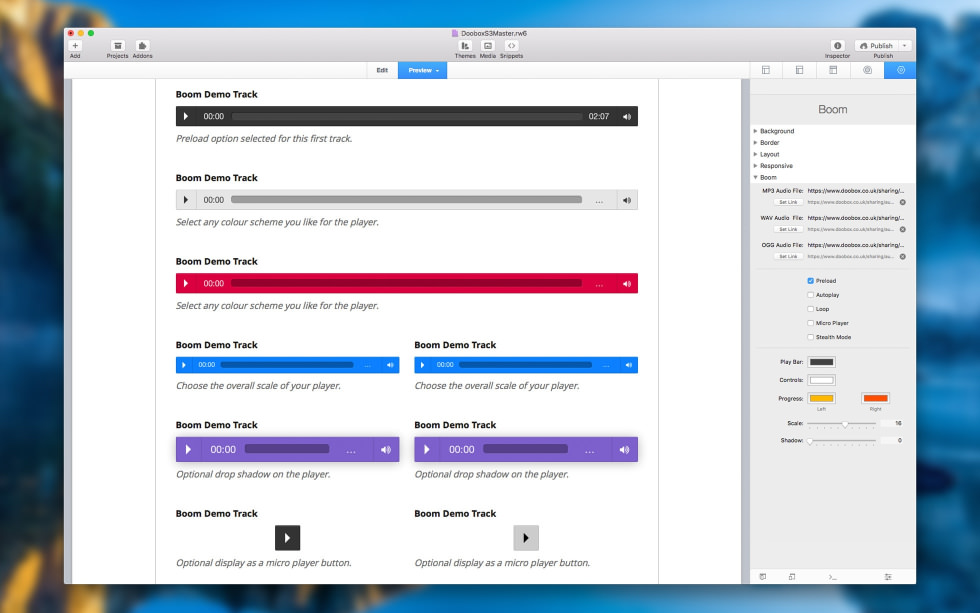
Task: Click Set Link for MP3 Audio File
Action: click(788, 202)
